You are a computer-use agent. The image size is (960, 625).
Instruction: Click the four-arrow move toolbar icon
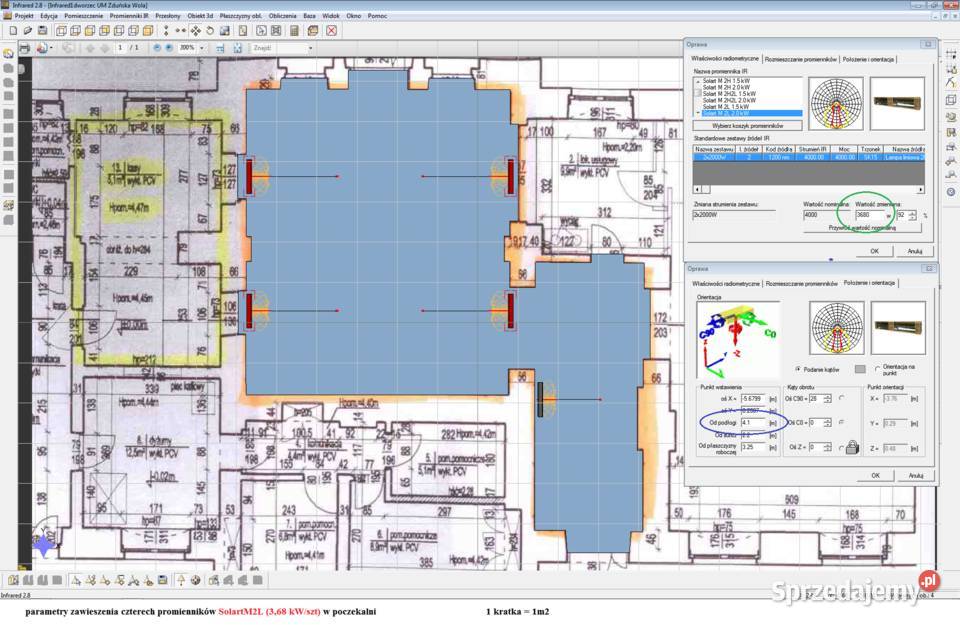click(x=195, y=30)
